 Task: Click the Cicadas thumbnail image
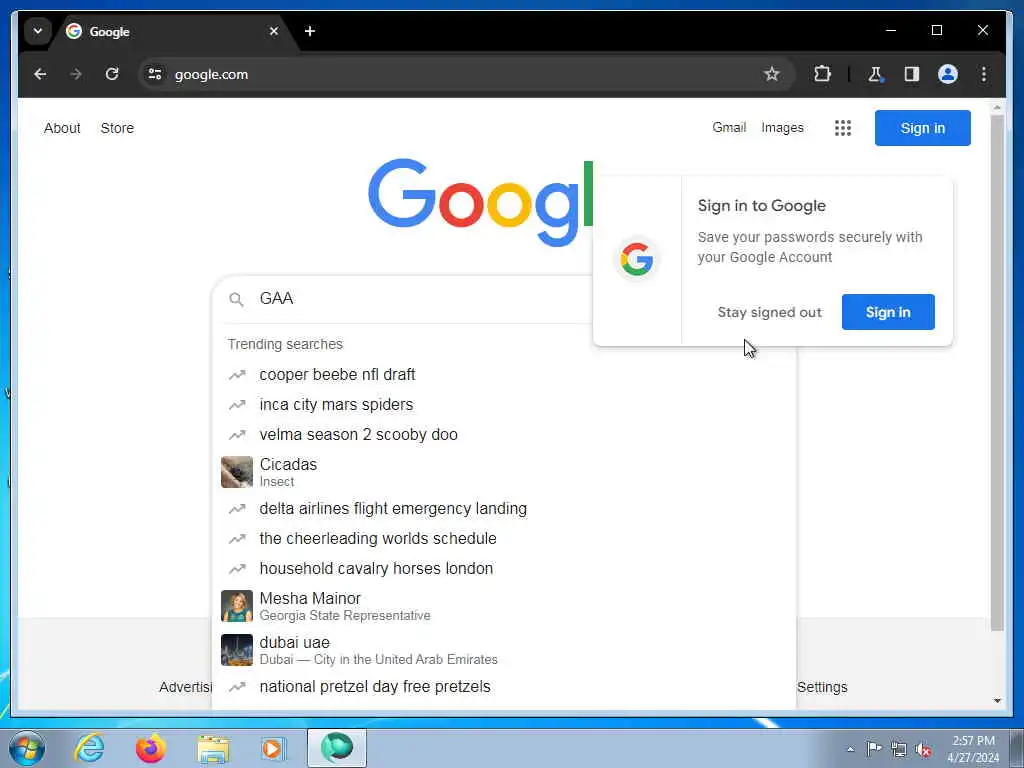(236, 472)
